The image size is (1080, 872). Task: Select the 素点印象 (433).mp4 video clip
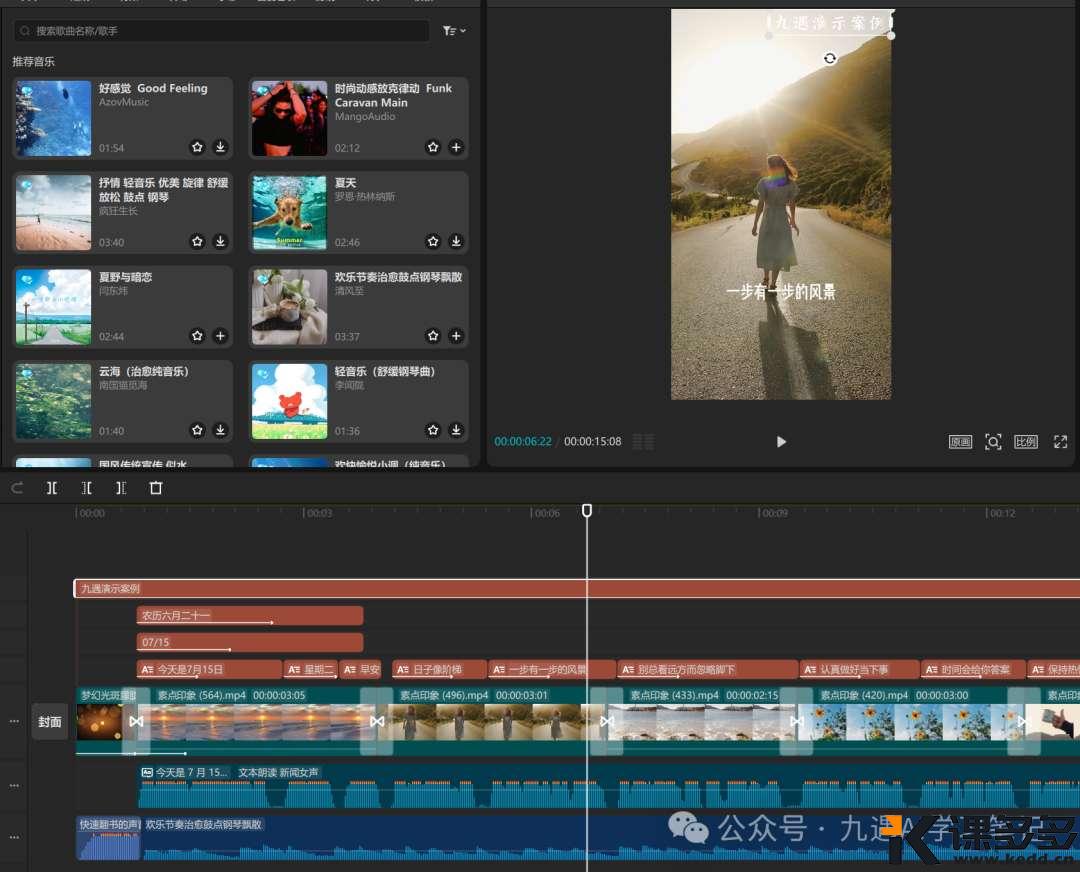pos(701,721)
